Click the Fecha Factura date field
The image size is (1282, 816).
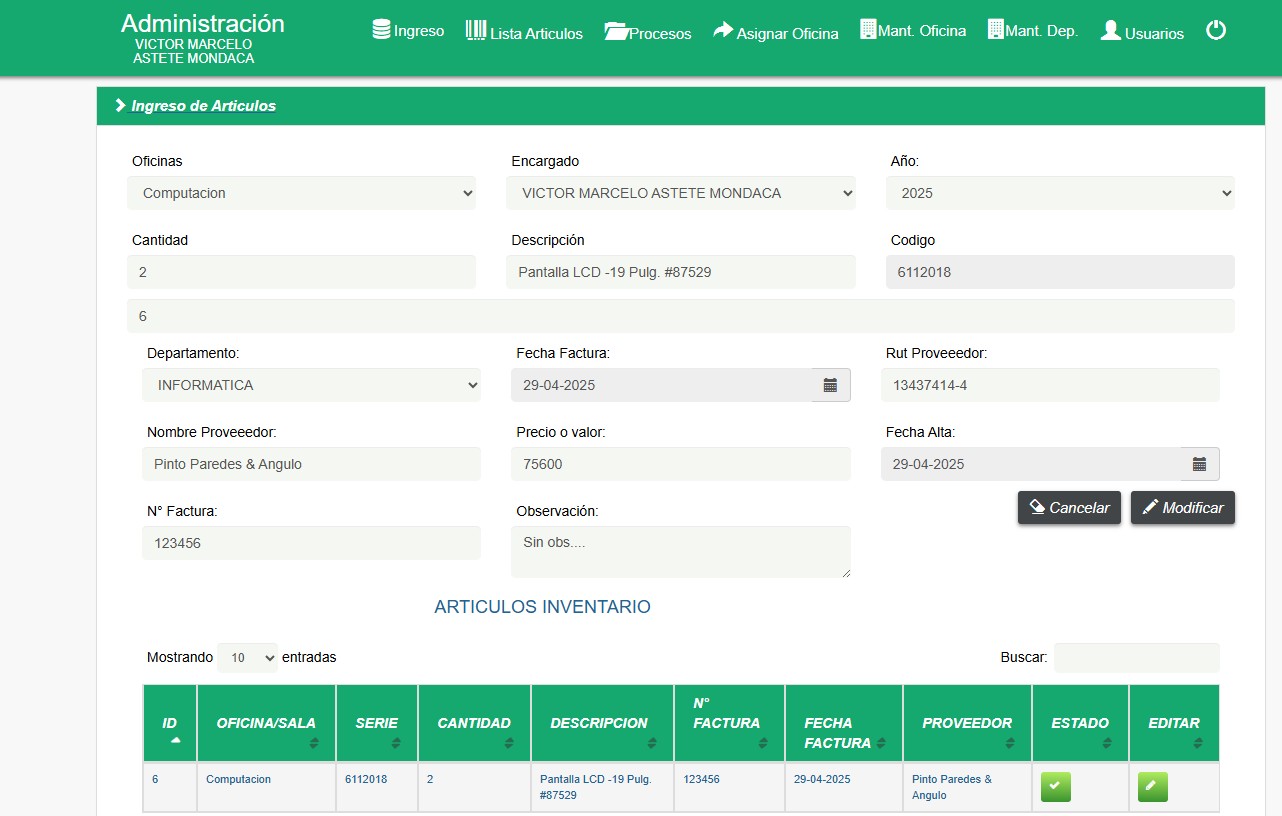(x=661, y=385)
